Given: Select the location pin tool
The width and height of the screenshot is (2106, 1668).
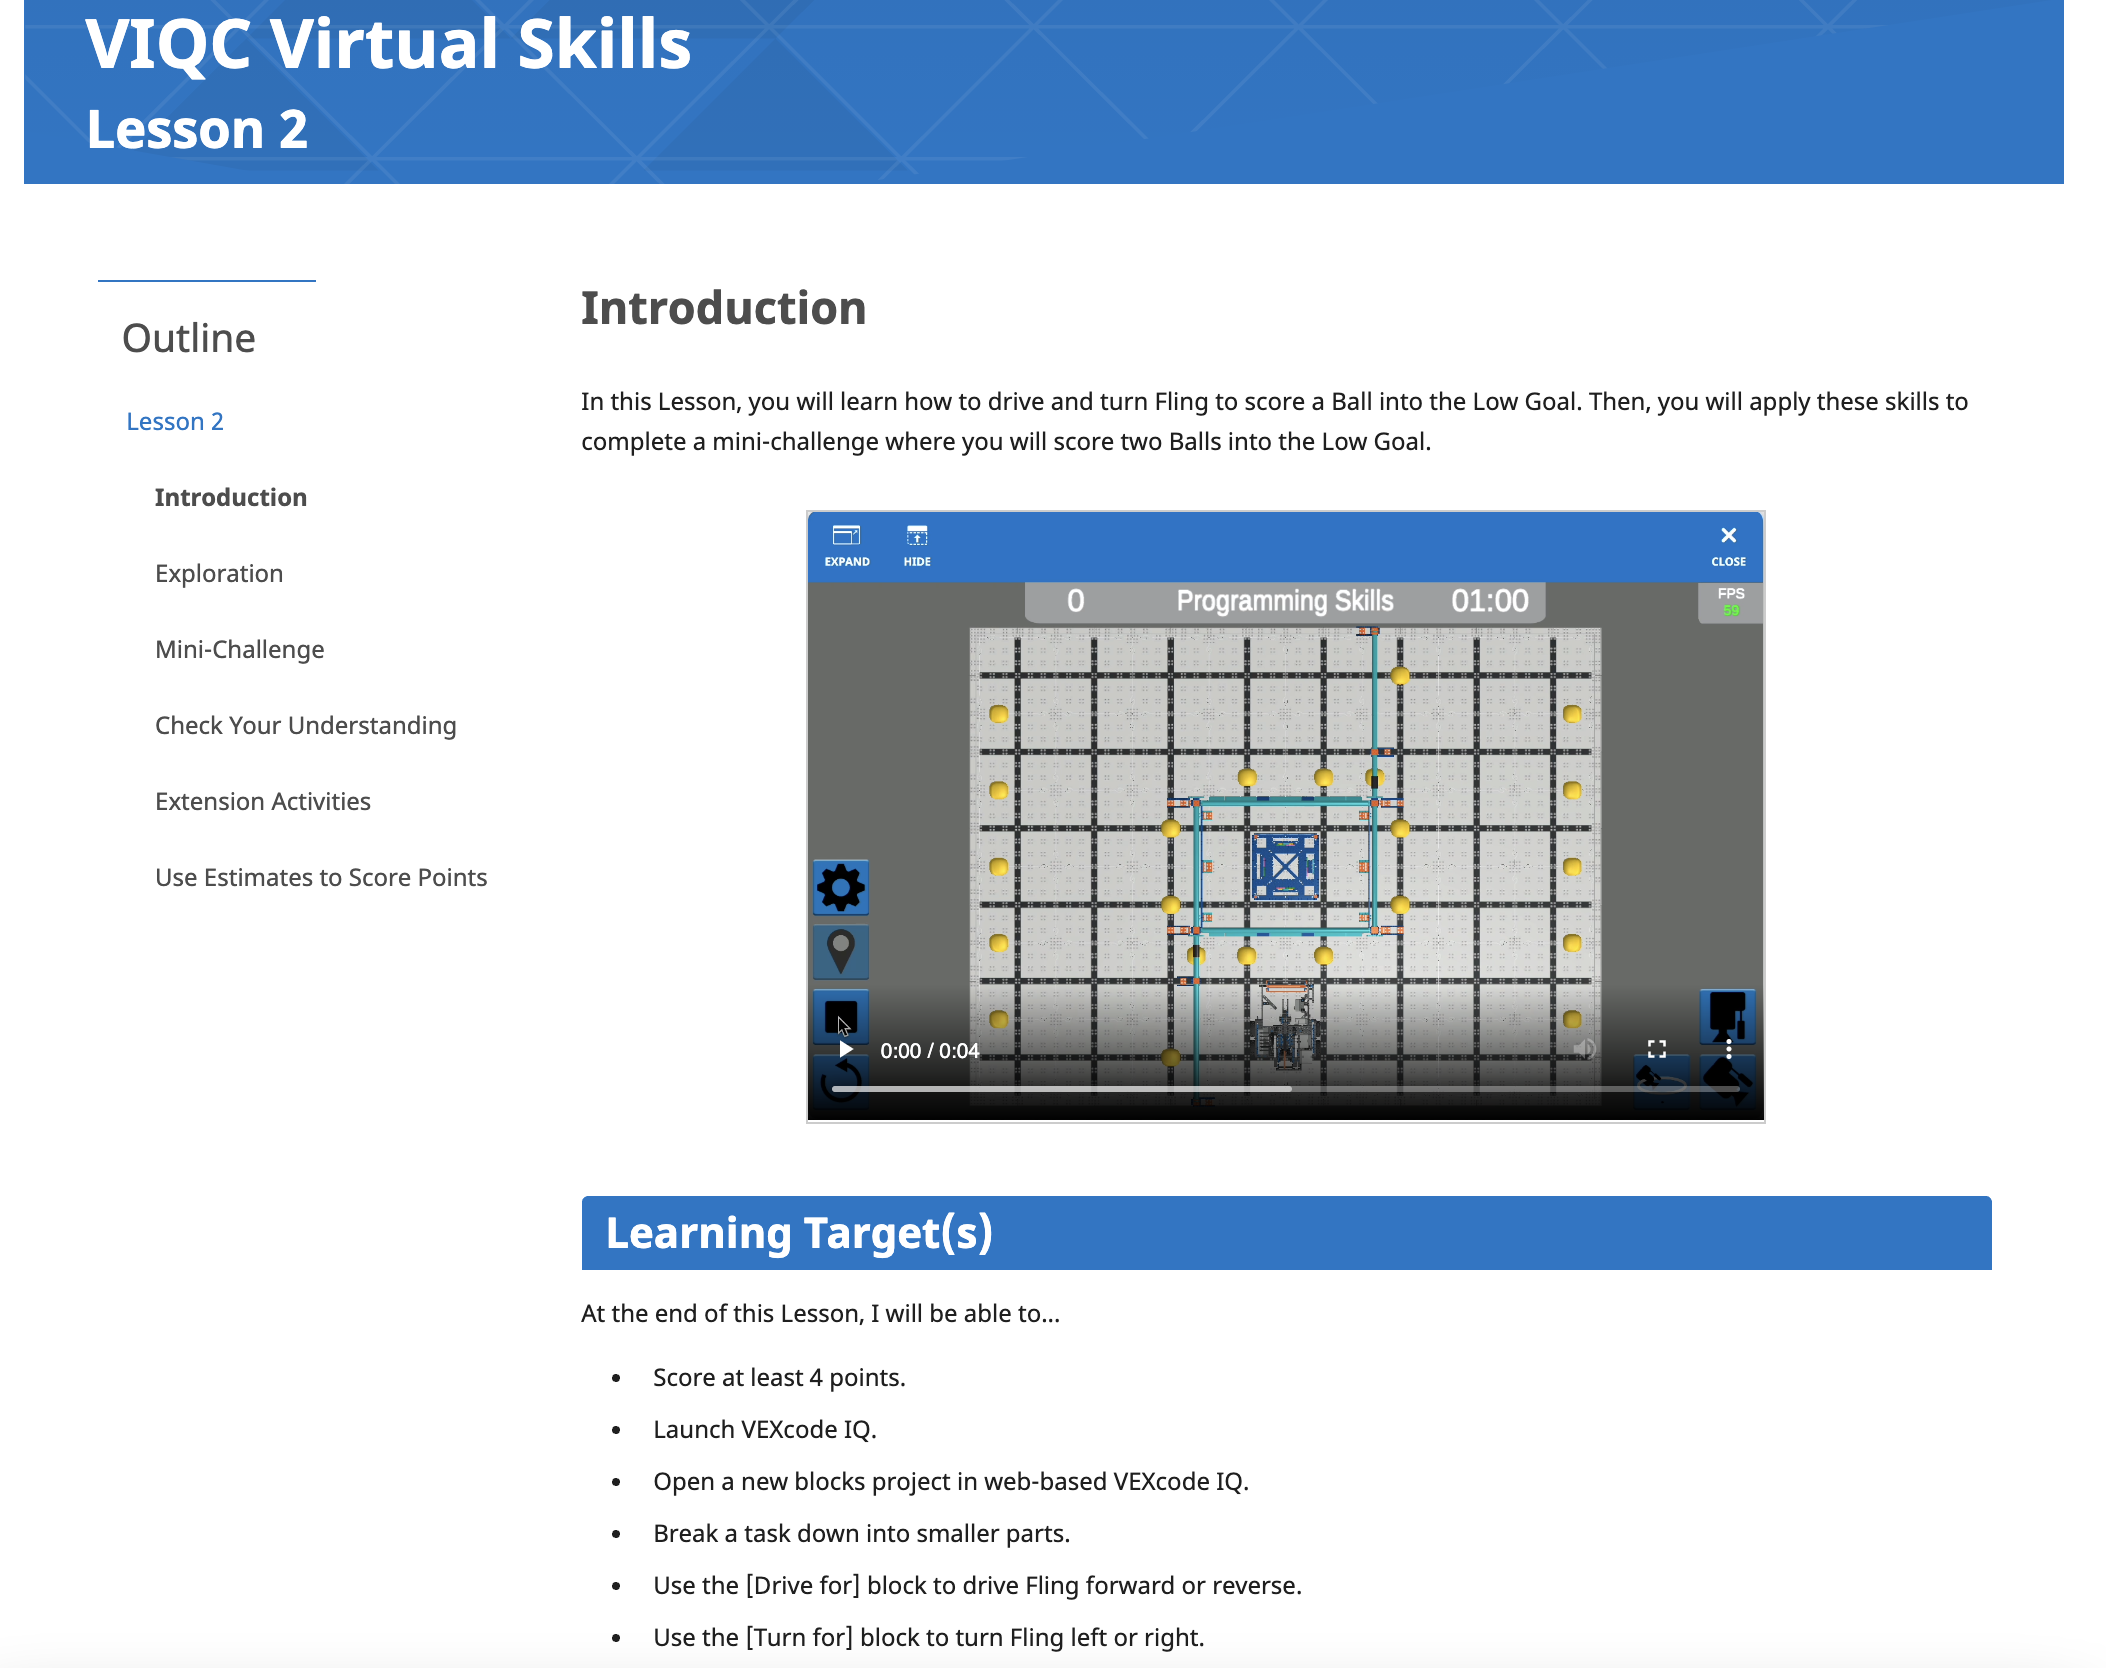Looking at the screenshot, I should coord(841,953).
